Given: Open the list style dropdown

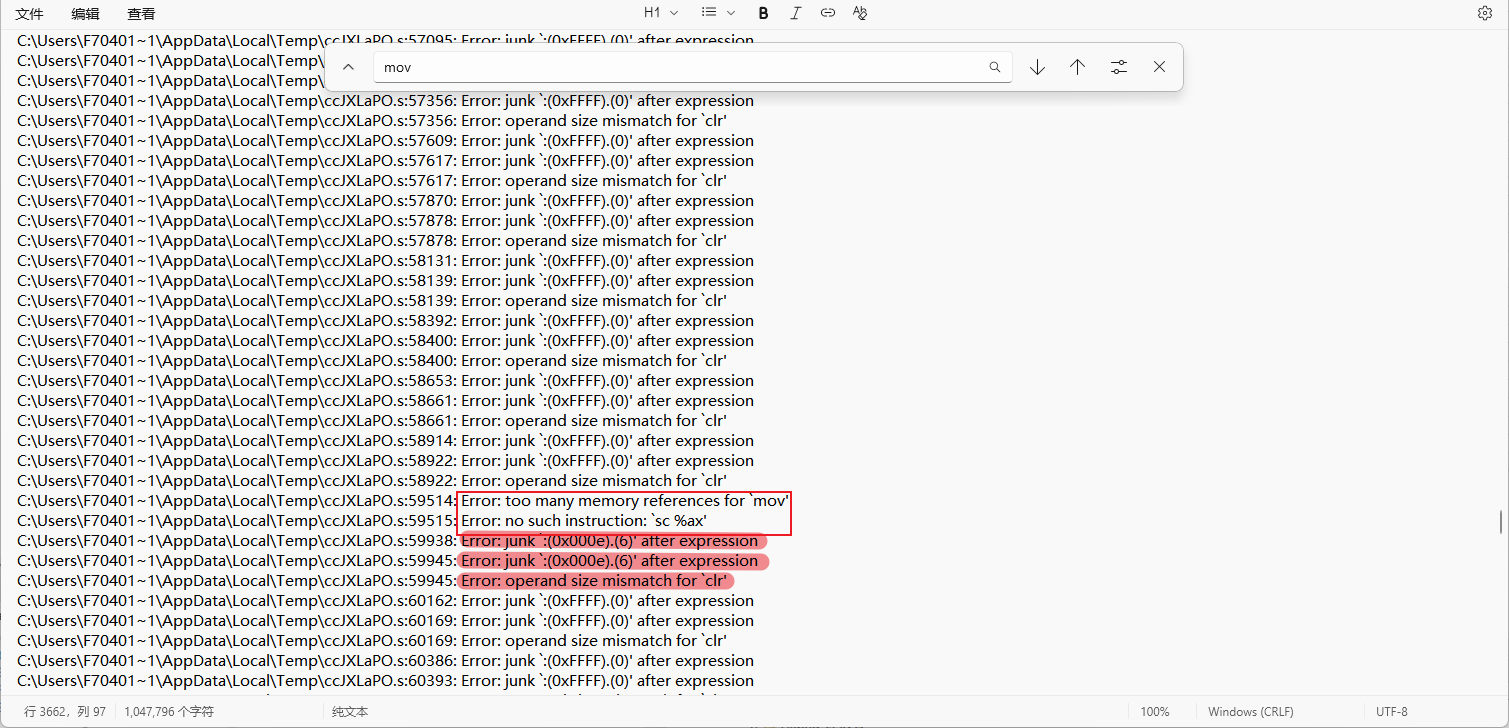Looking at the screenshot, I should point(718,13).
